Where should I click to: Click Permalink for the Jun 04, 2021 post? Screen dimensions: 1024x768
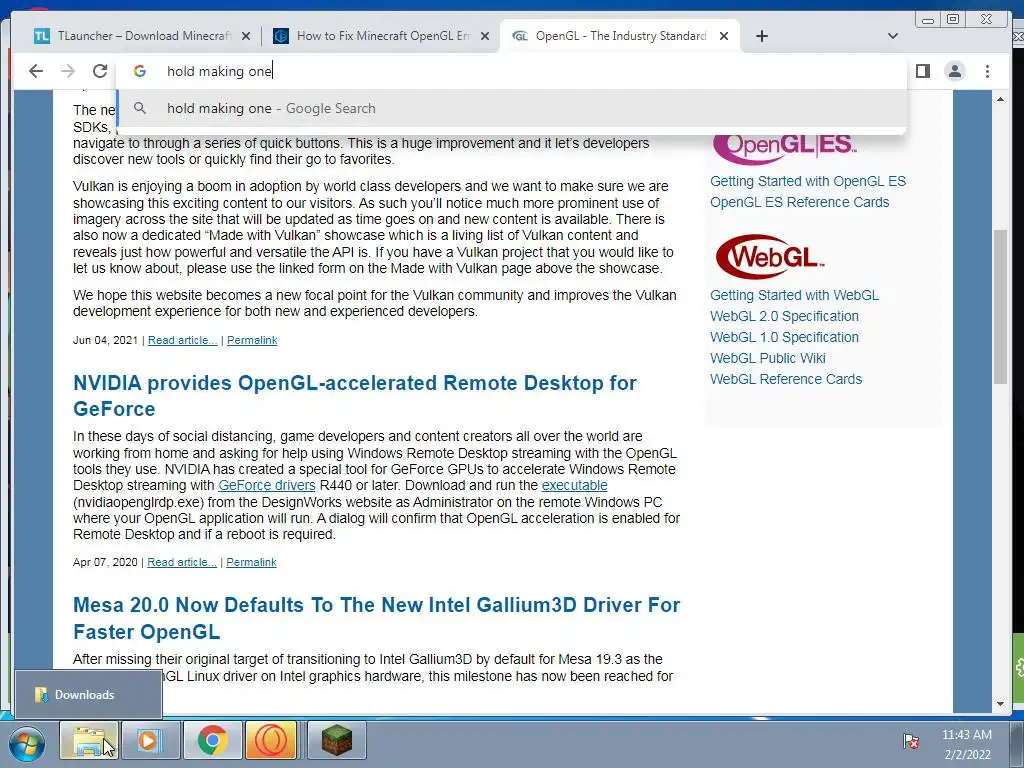pyautogui.click(x=252, y=340)
